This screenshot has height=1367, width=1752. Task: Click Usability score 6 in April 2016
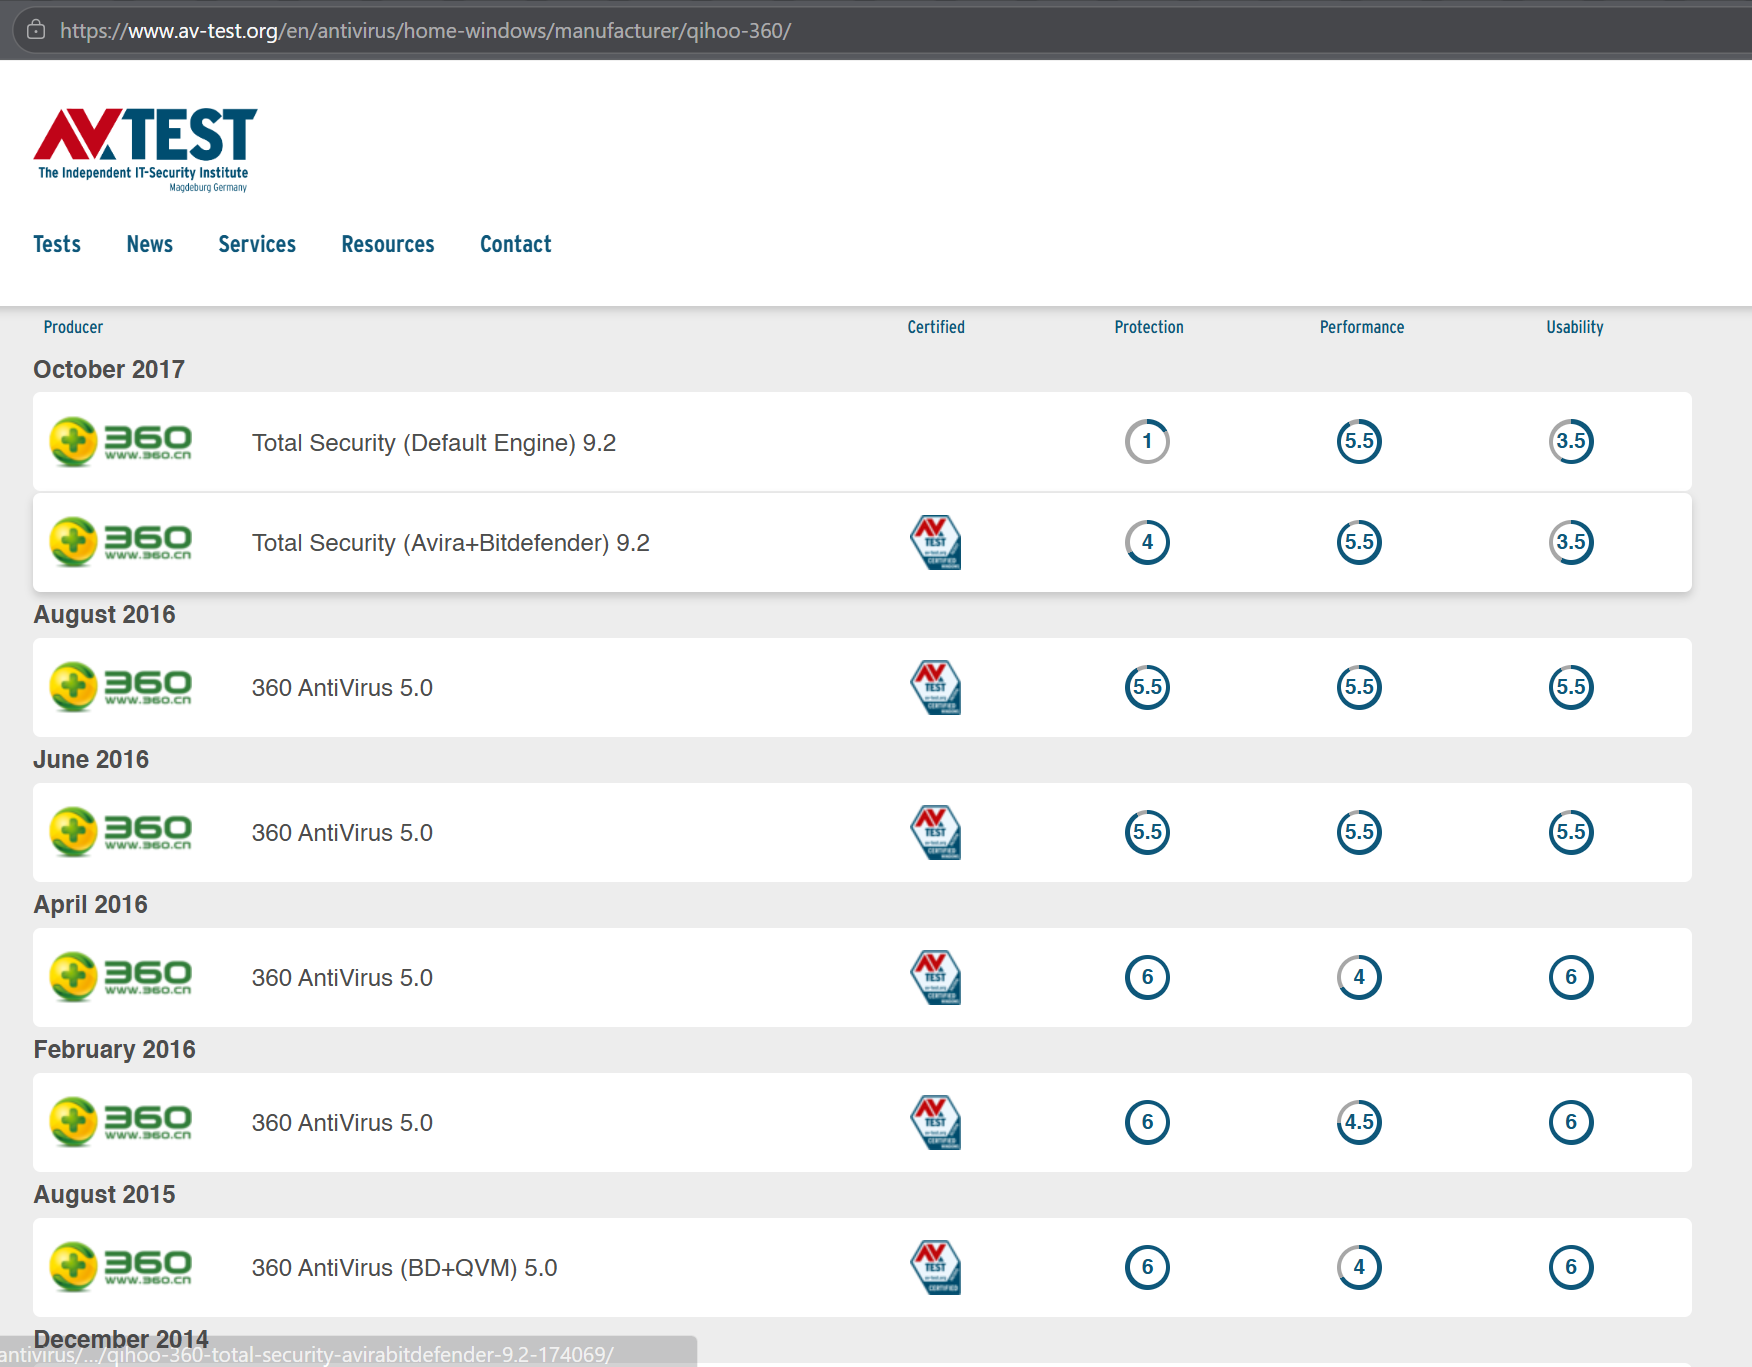coord(1571,977)
